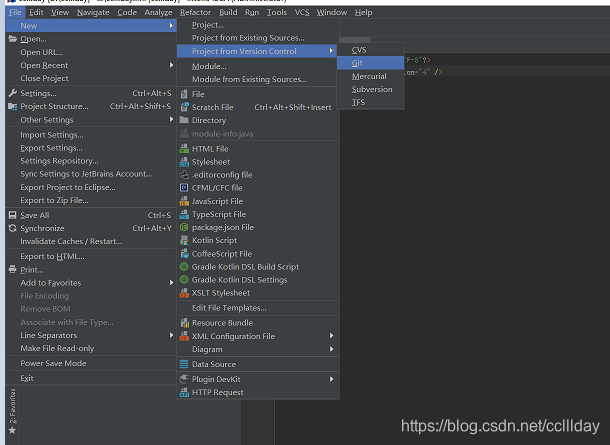Screen dimensions: 610x445
Task: Click the Settings wrench icon
Action: 12,93
